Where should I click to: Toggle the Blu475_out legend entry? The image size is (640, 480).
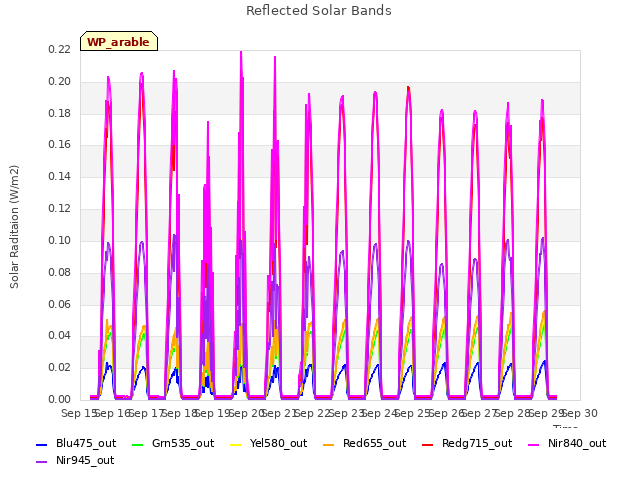tap(76, 444)
